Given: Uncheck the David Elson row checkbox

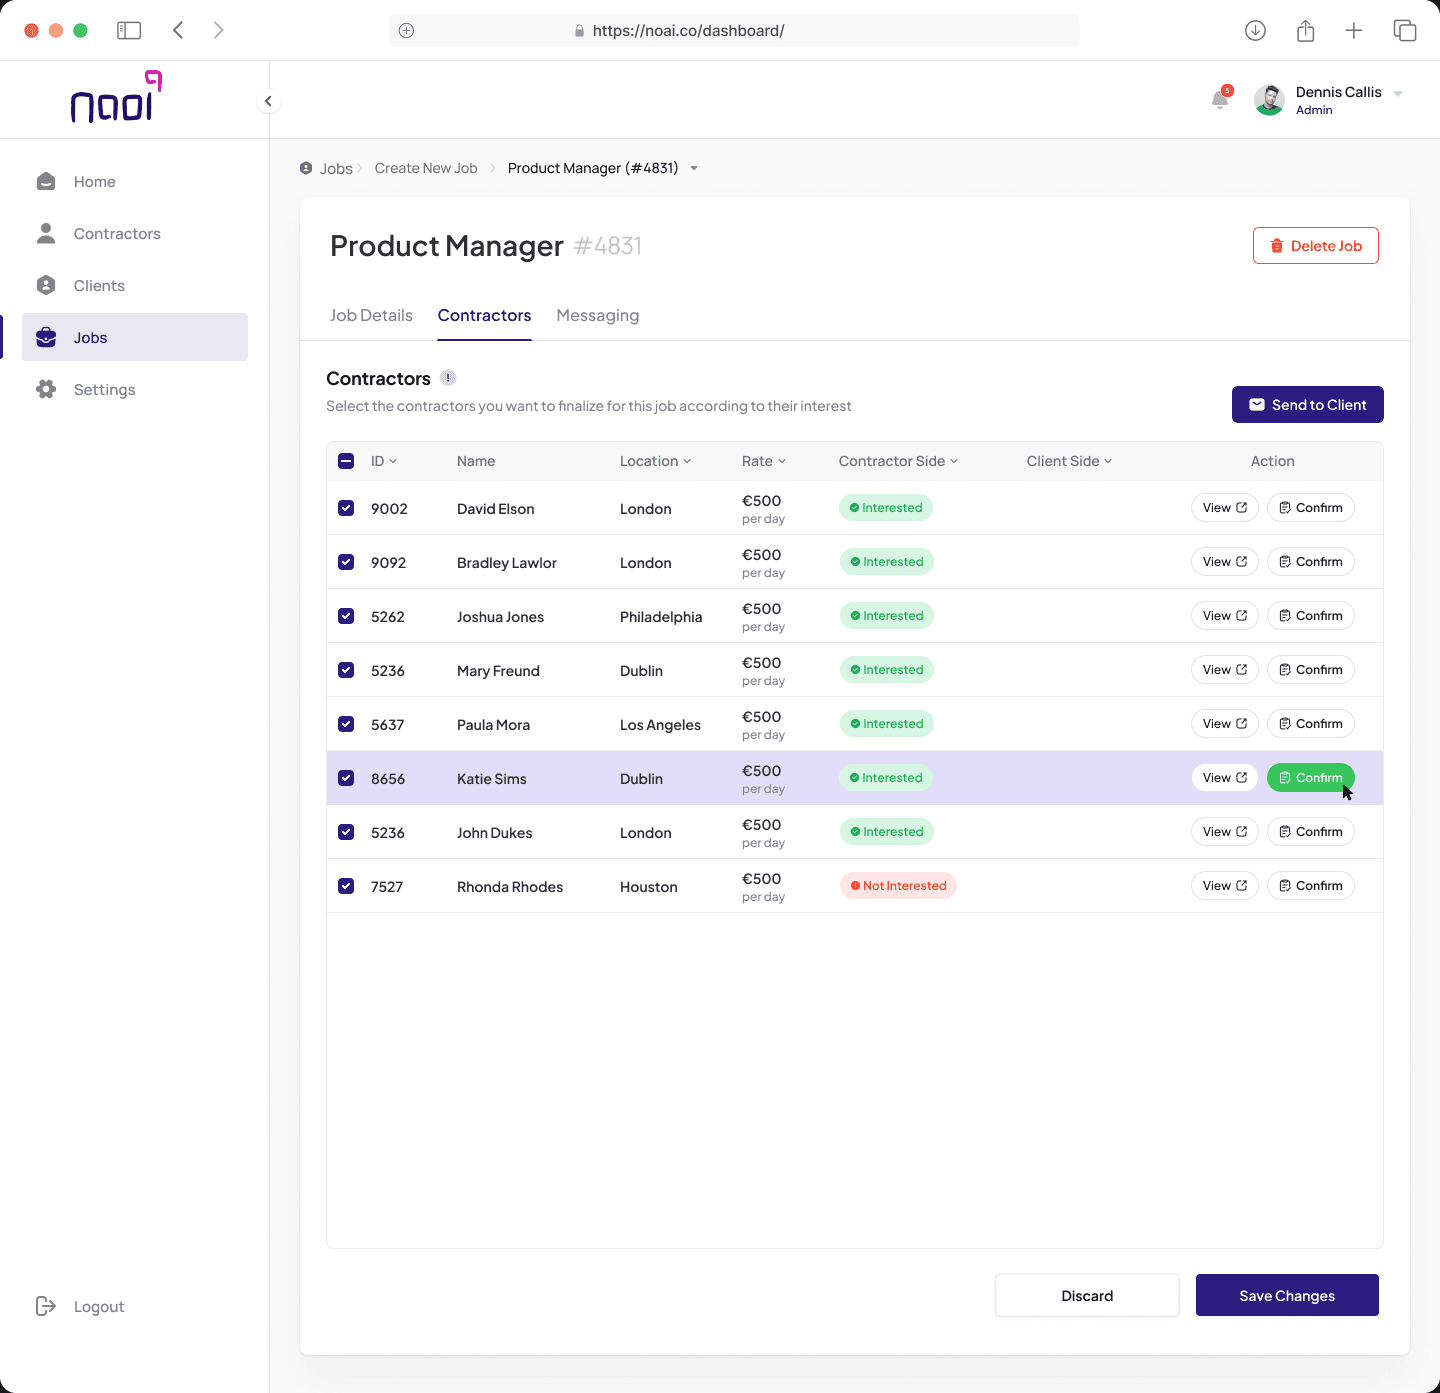Looking at the screenshot, I should [346, 508].
